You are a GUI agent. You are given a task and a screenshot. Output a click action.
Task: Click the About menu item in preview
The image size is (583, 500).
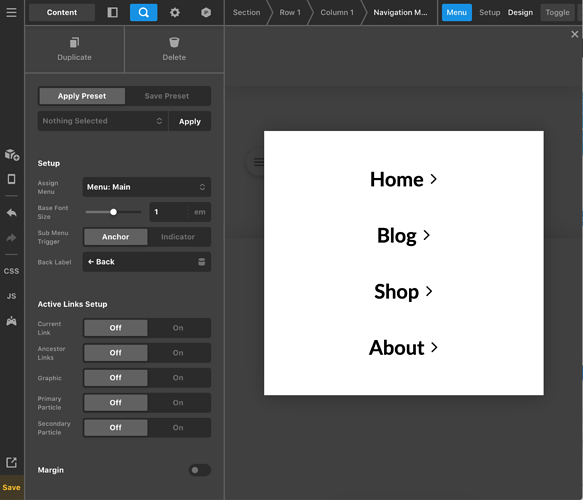(397, 348)
